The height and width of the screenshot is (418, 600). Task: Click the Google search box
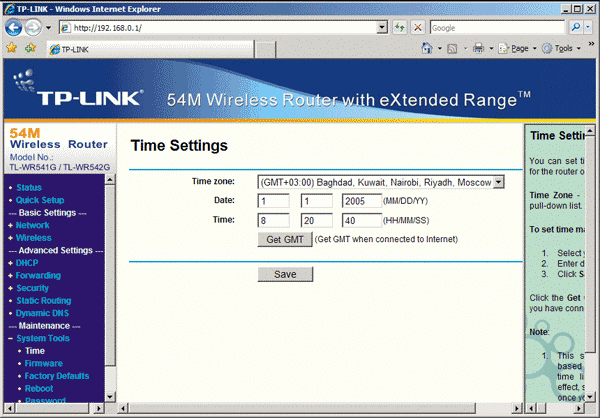(497, 28)
